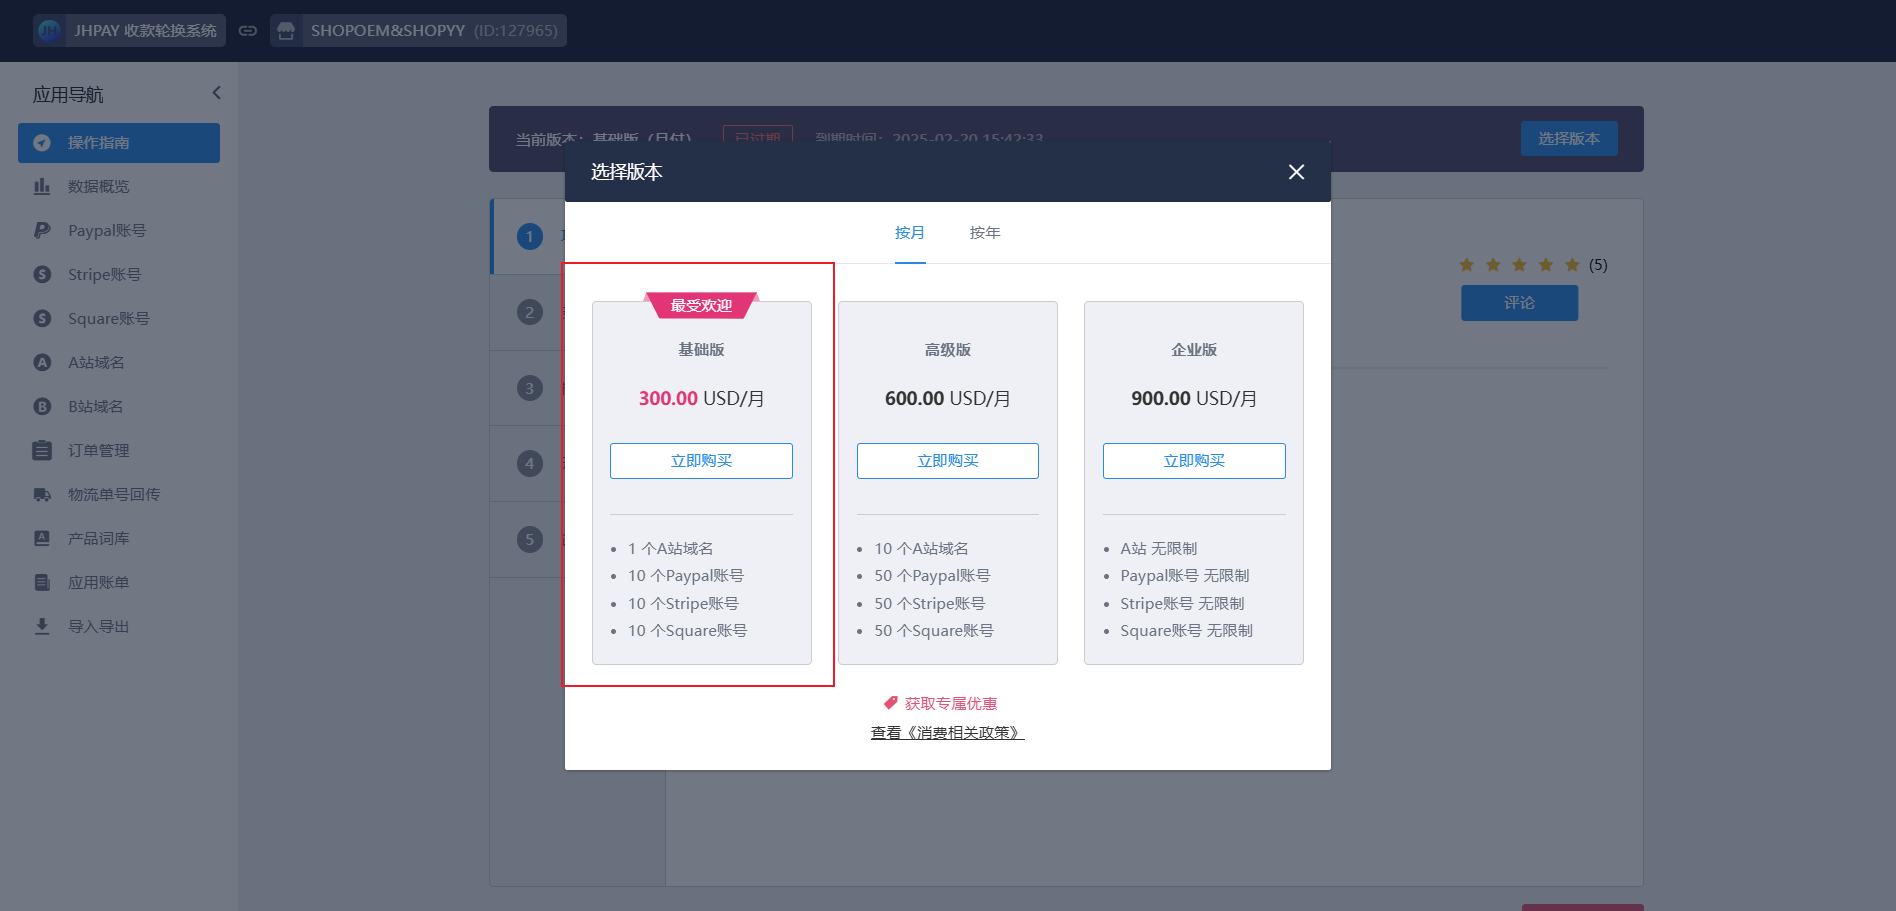Buy the 企业版 plan with 立即购买
This screenshot has width=1896, height=911.
(1194, 461)
